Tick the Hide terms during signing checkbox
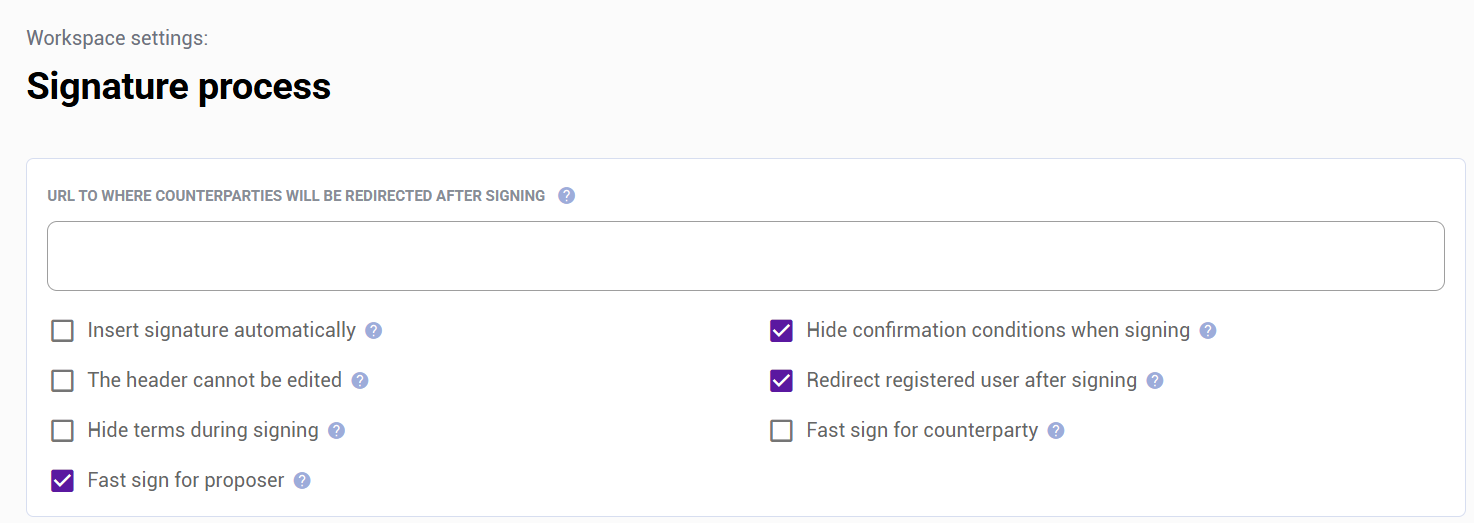1474x523 pixels. (x=63, y=431)
